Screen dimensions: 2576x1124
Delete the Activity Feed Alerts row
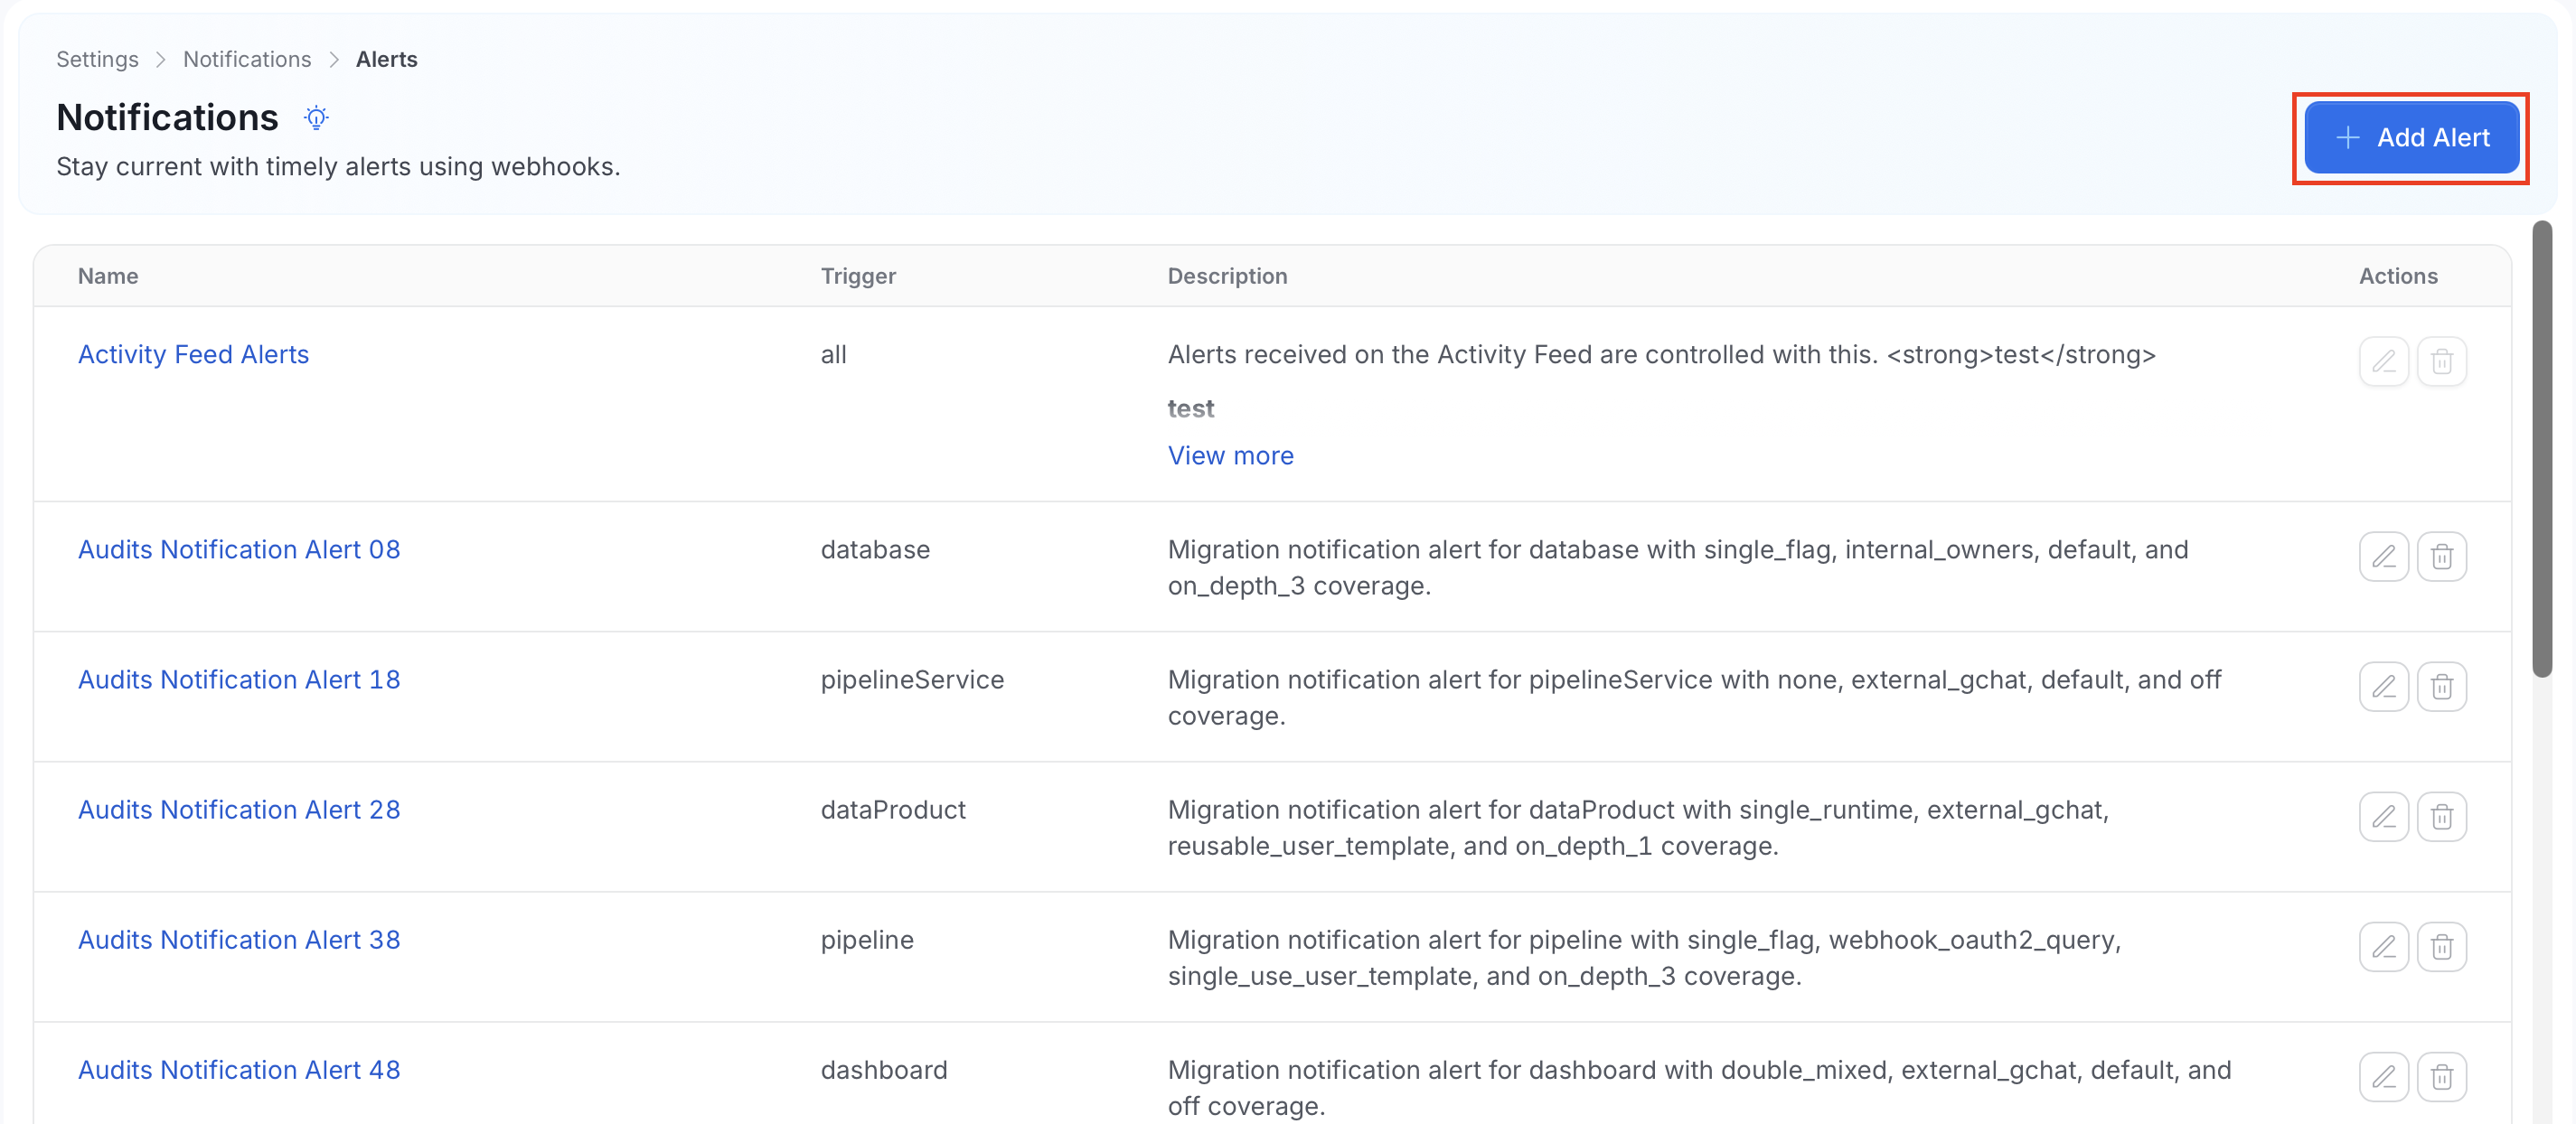(2441, 361)
